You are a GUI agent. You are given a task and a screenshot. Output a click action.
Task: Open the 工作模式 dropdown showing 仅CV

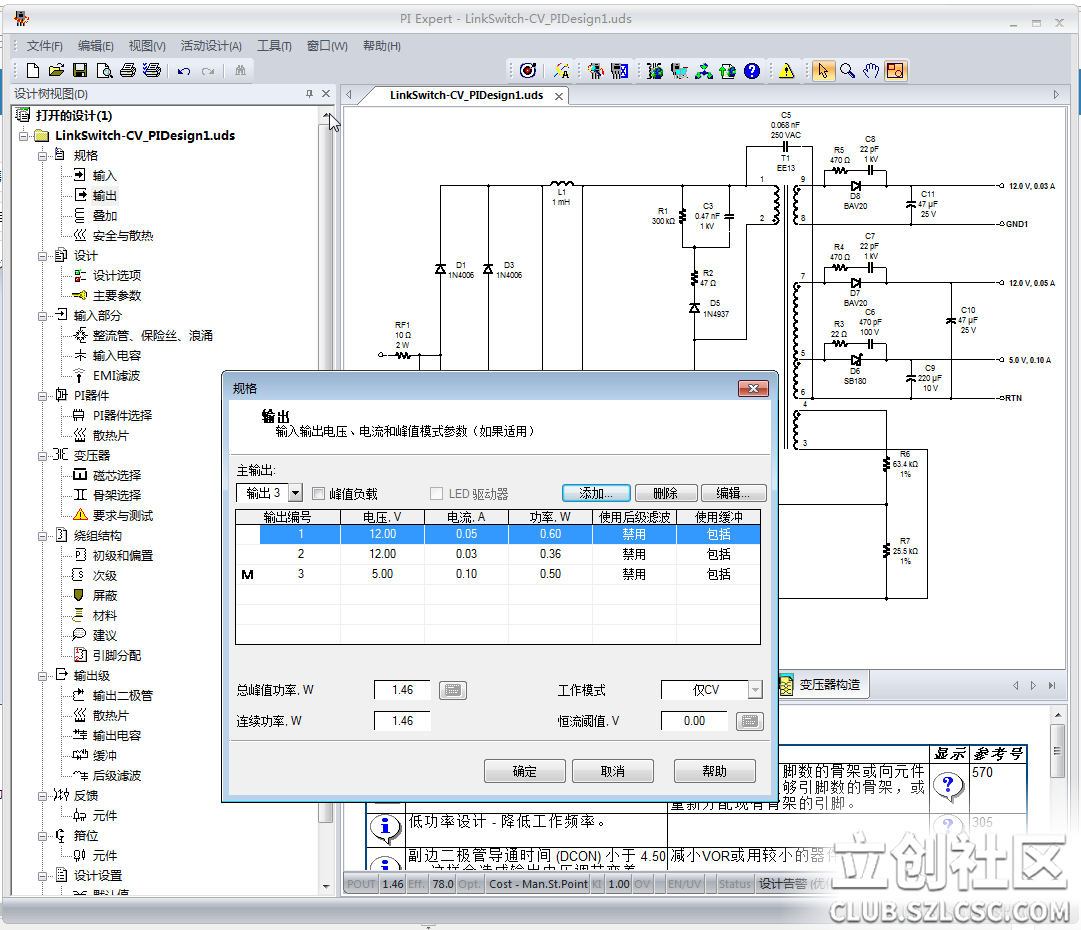click(756, 690)
